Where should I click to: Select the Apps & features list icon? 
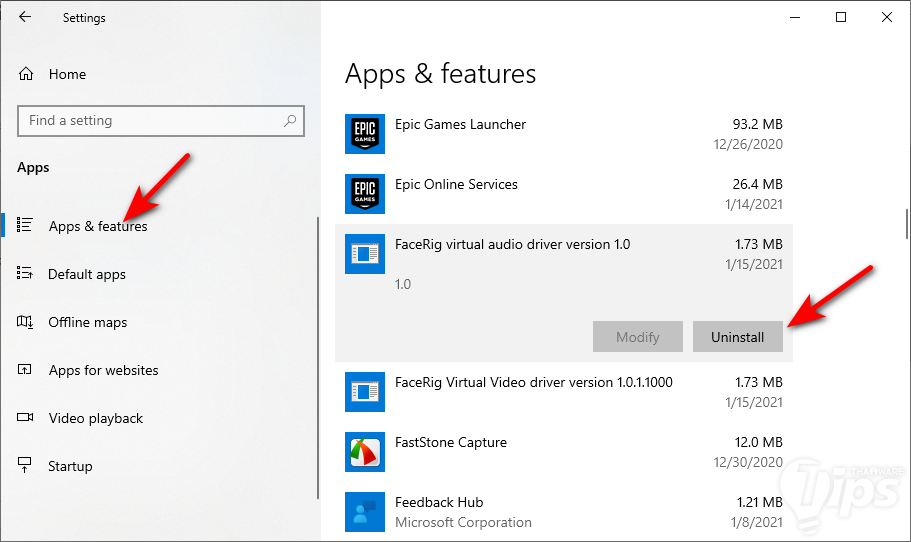[24, 225]
